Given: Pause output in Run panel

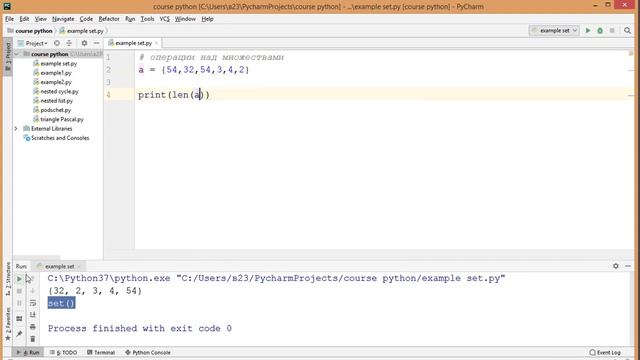Looking at the screenshot, I should point(19,303).
